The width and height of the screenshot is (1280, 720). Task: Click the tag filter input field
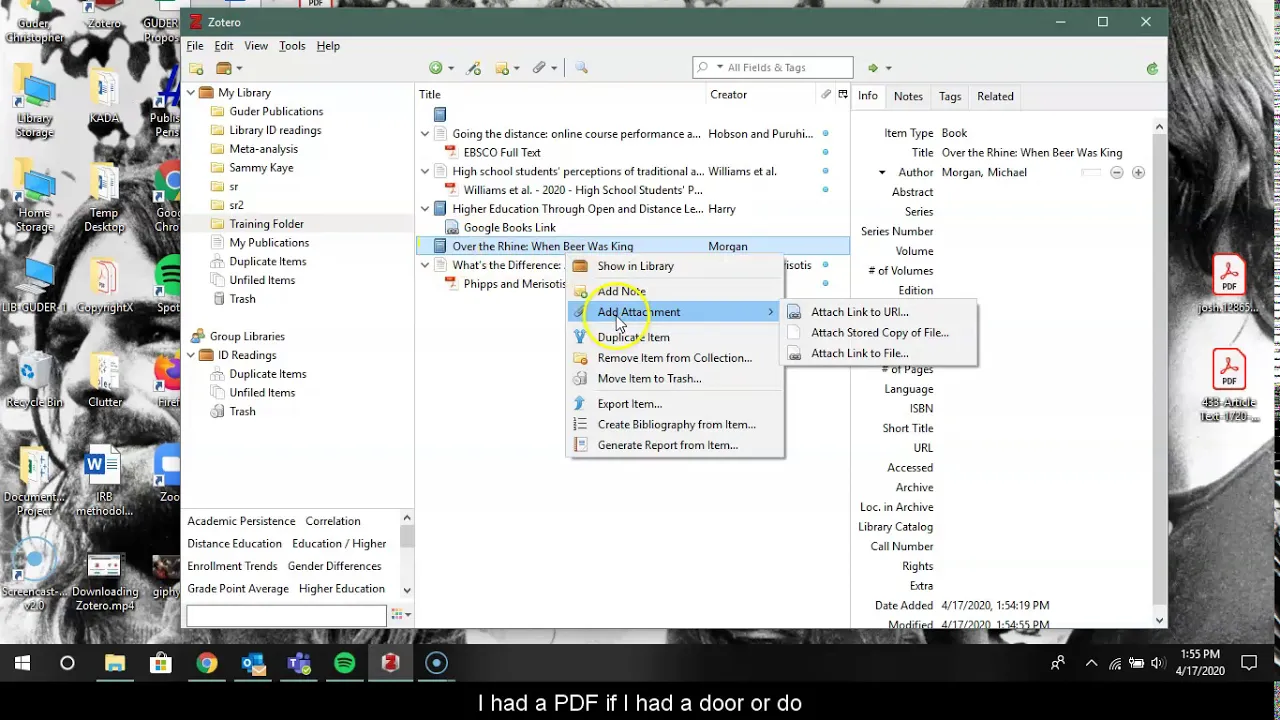tap(286, 615)
